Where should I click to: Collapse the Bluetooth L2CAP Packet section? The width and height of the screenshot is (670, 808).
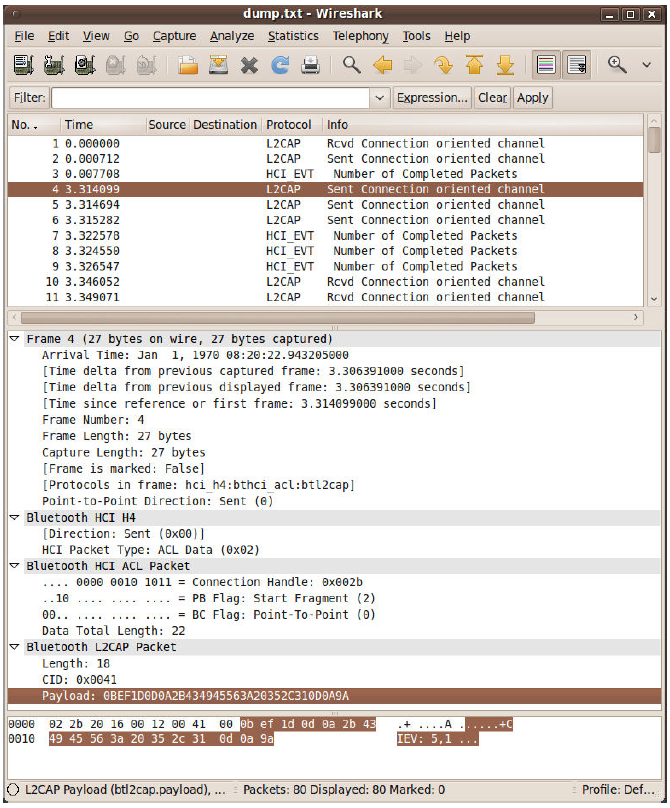(x=15, y=647)
